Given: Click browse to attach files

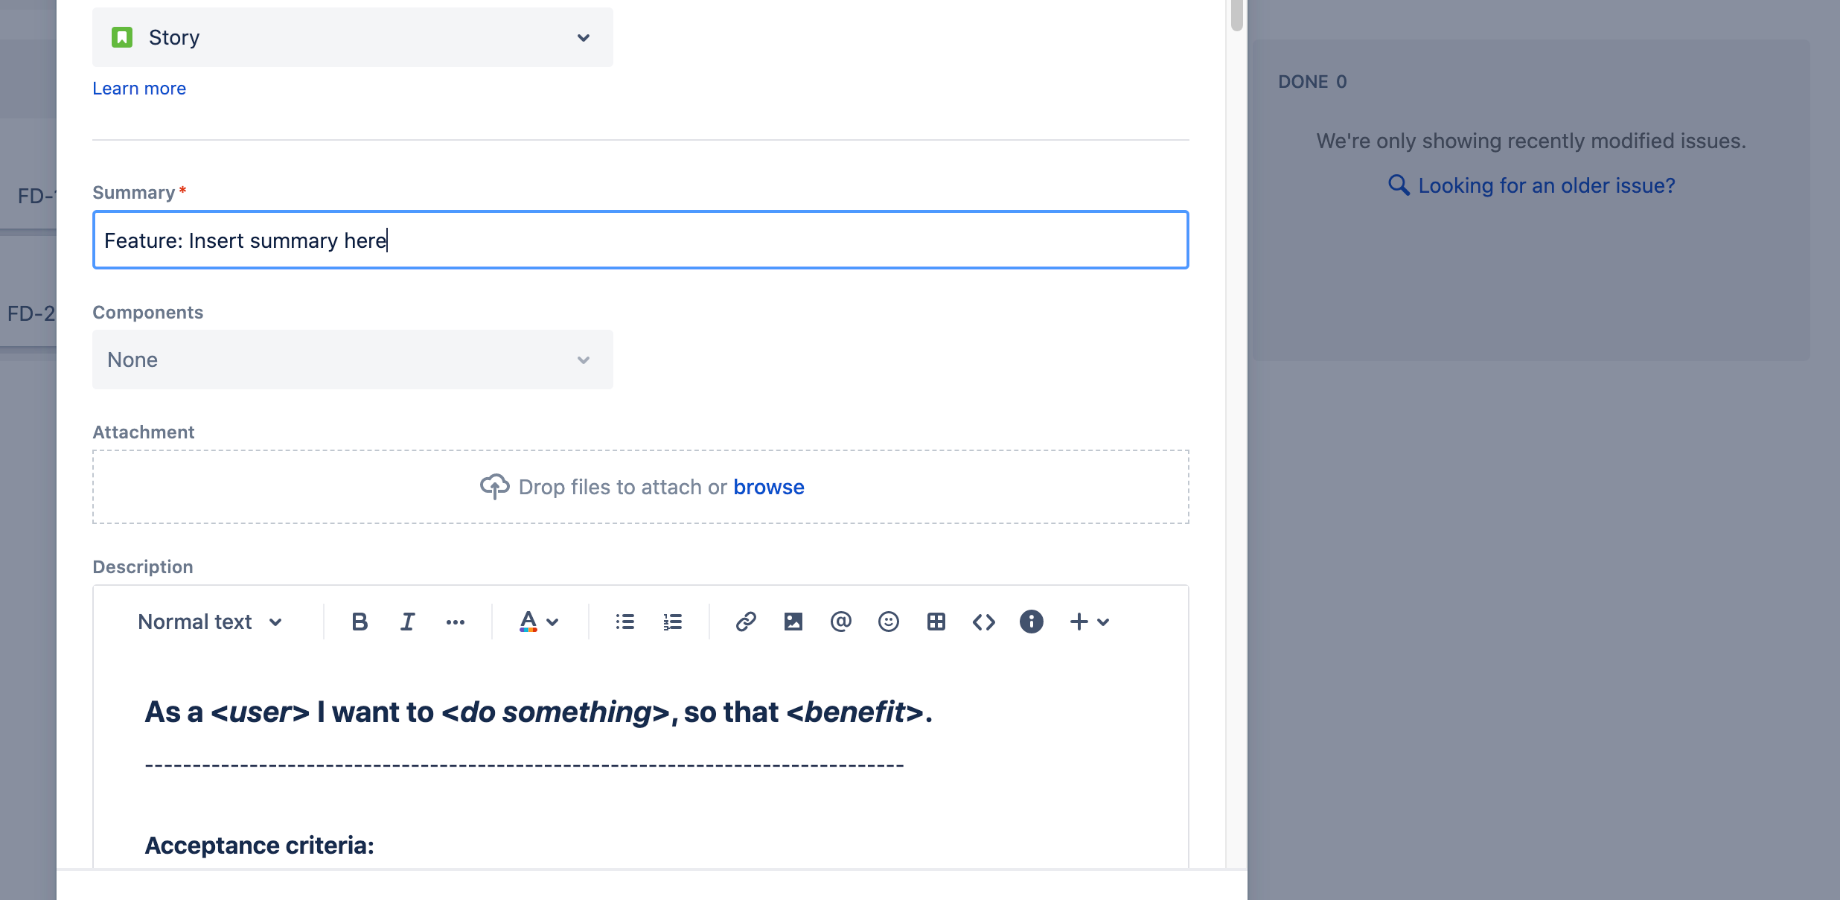Looking at the screenshot, I should tap(769, 487).
